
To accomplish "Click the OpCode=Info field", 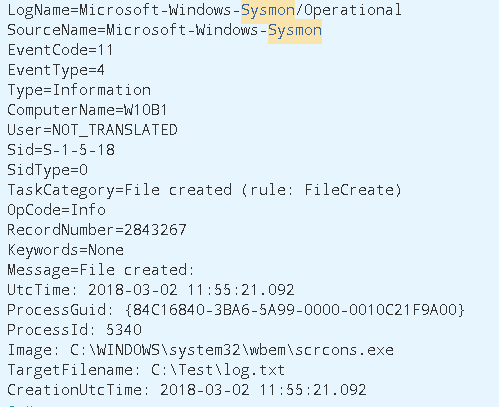I will point(56,210).
